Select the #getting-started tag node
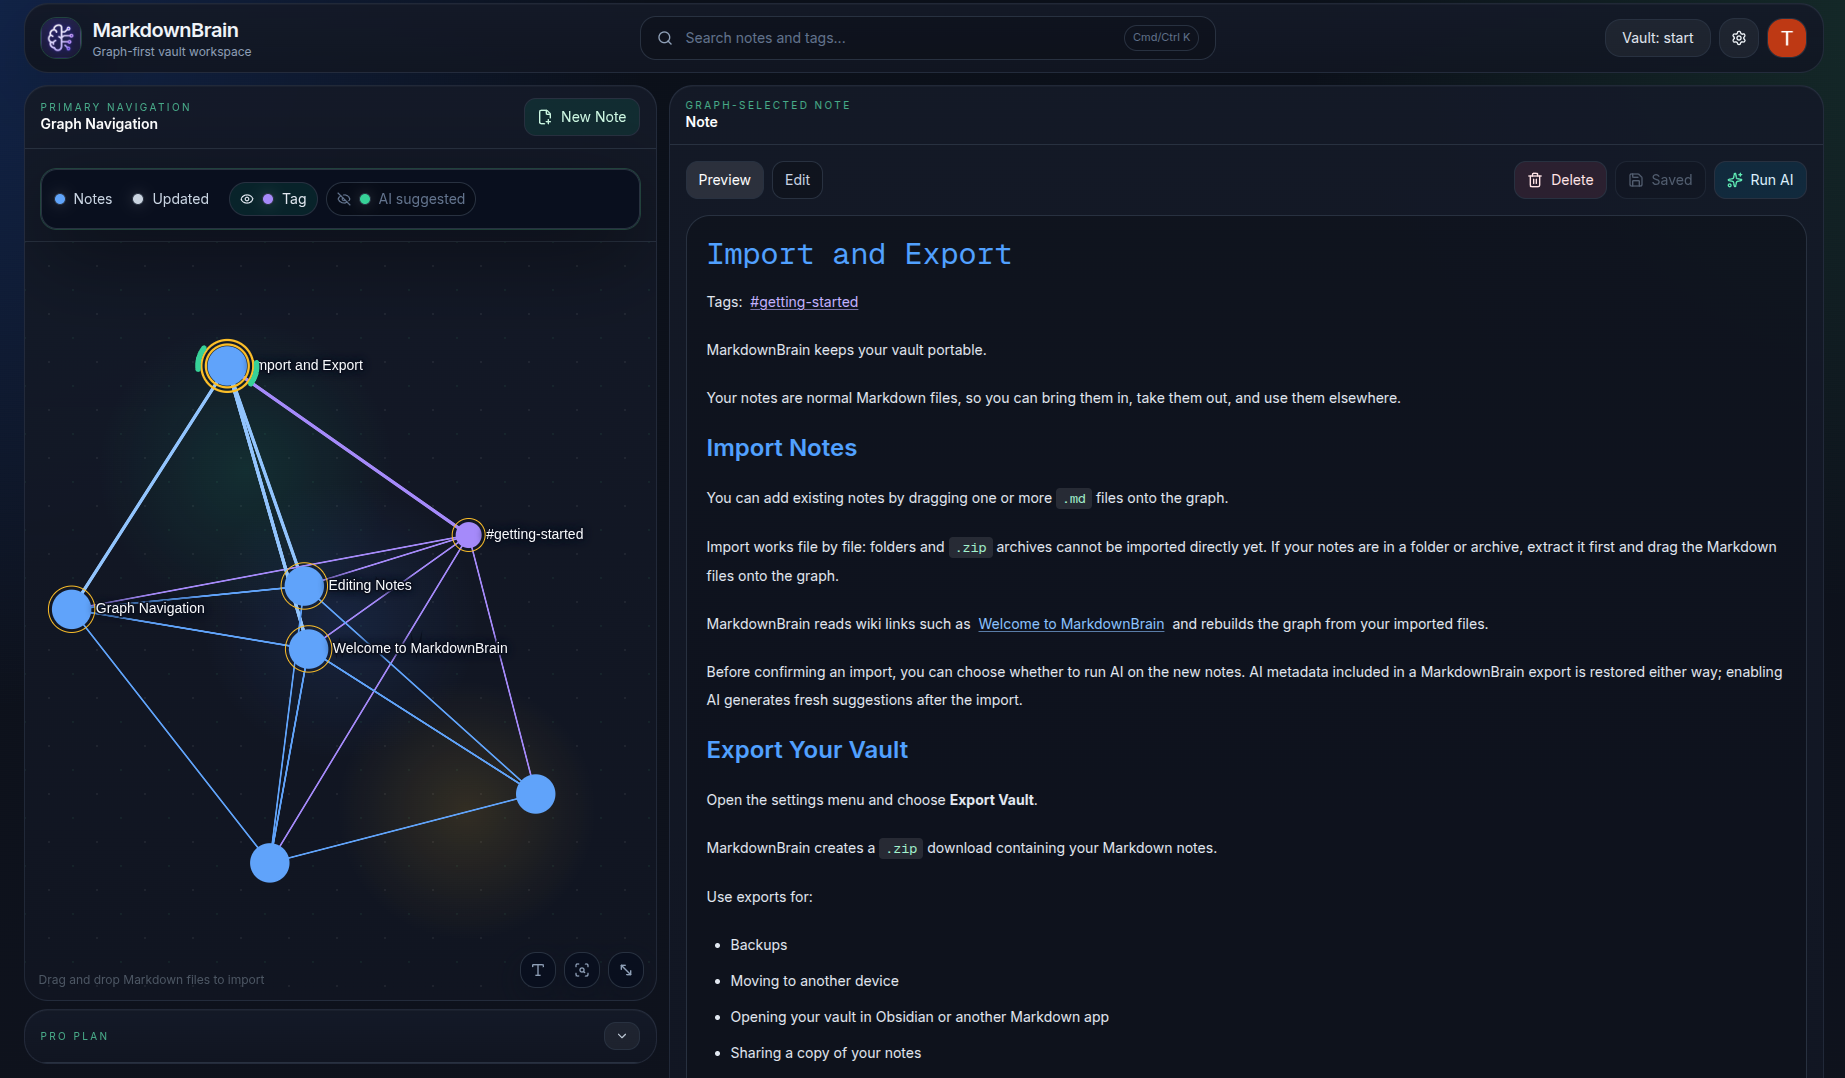The image size is (1845, 1078). tap(468, 535)
